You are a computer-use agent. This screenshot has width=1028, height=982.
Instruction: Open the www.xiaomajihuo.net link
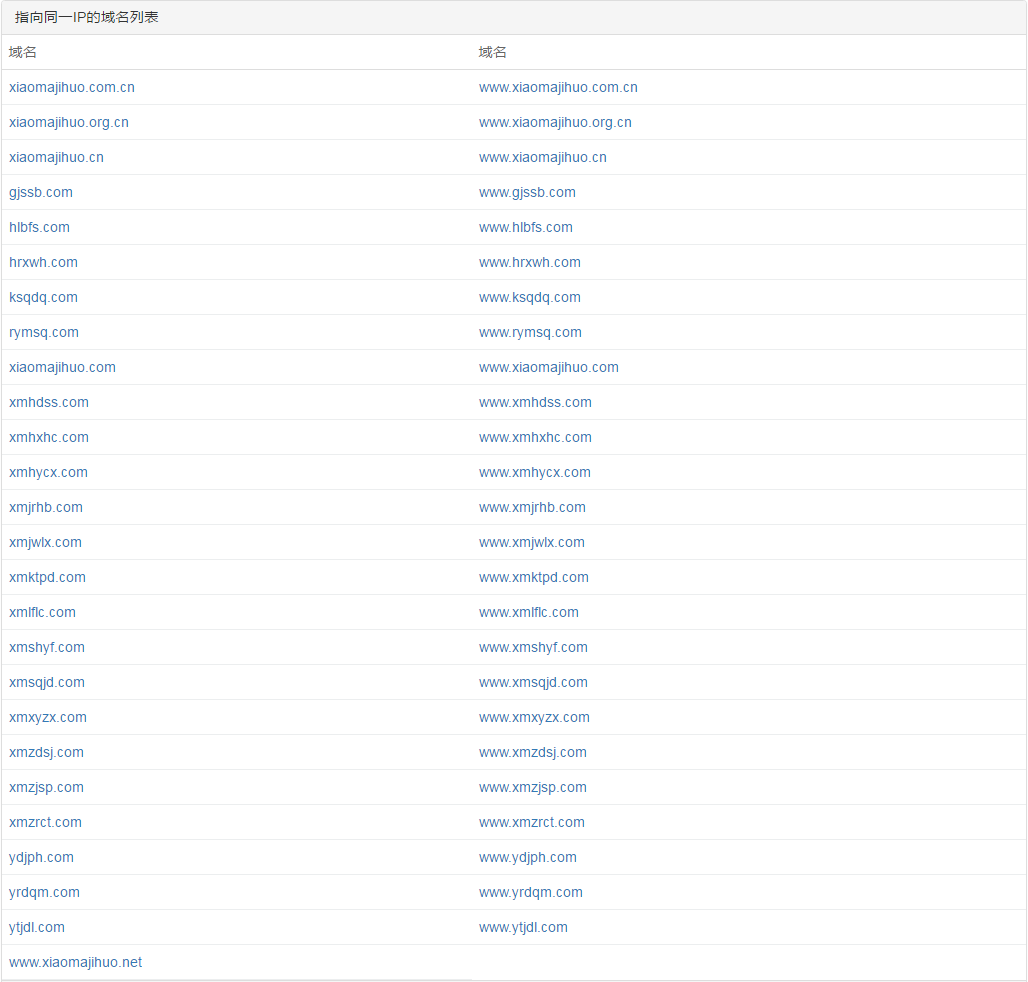[75, 962]
